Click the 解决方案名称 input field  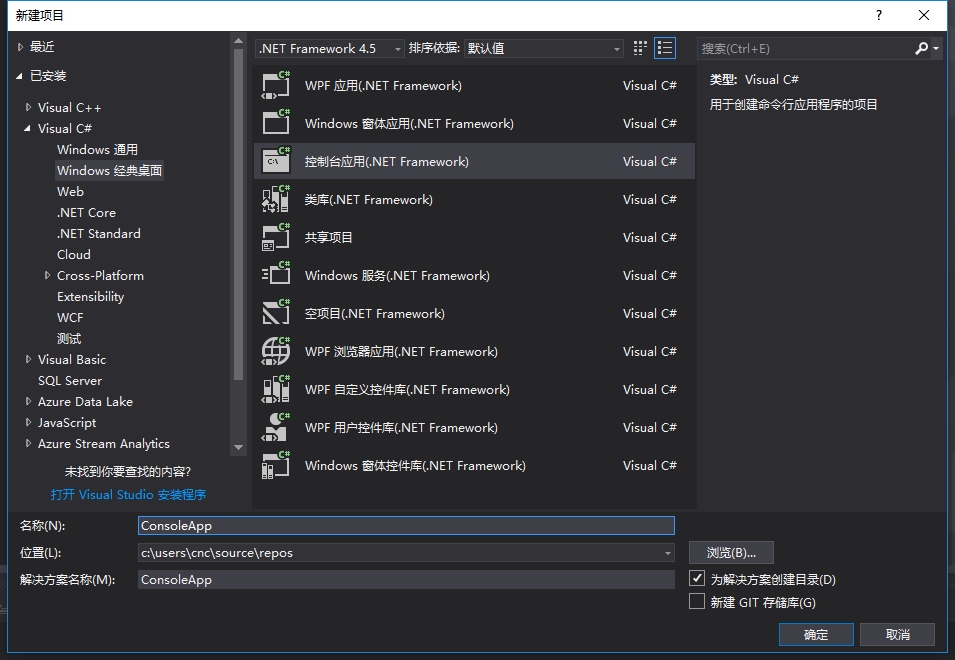click(x=406, y=580)
